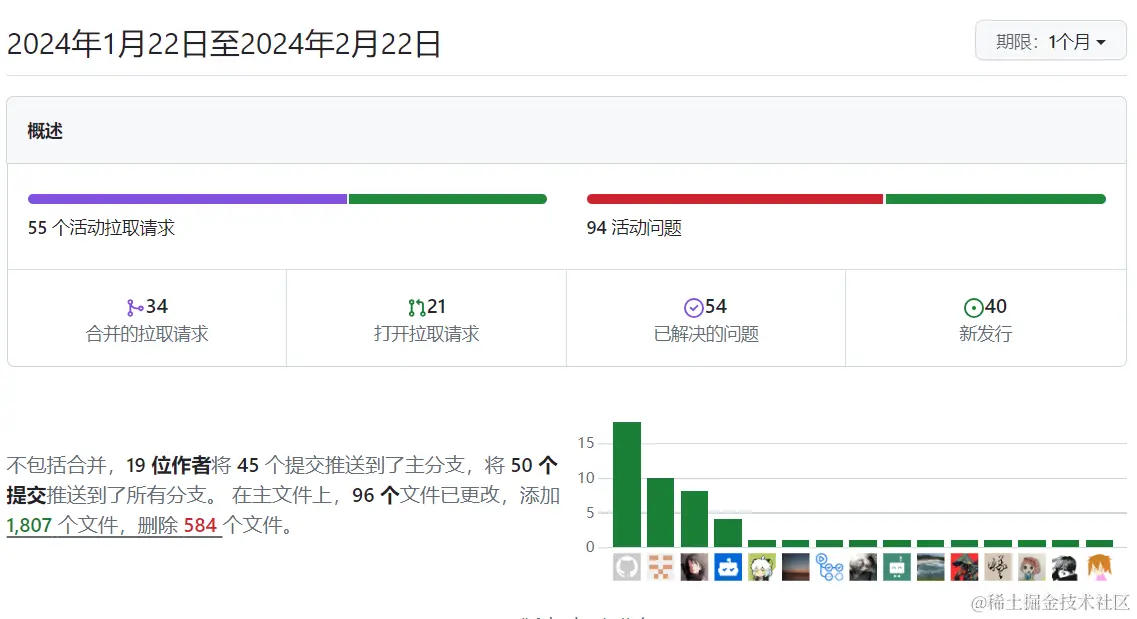The height and width of the screenshot is (619, 1137).
Task: Open the green robot face avatar
Action: (897, 567)
